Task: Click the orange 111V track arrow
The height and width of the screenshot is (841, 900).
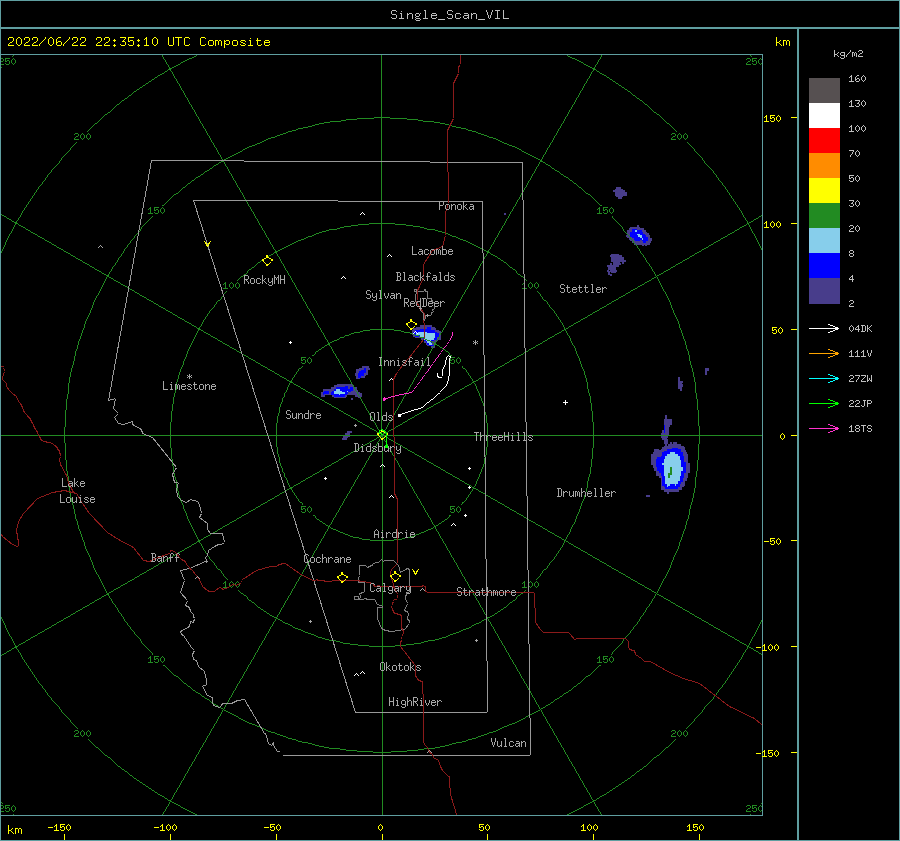Action: coord(824,354)
